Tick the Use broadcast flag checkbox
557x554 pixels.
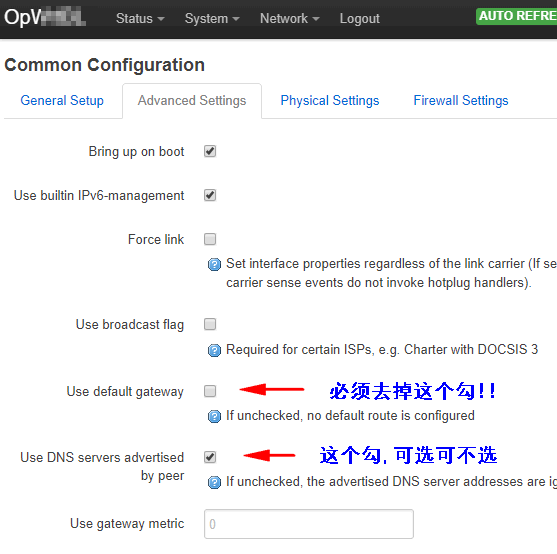(210, 324)
